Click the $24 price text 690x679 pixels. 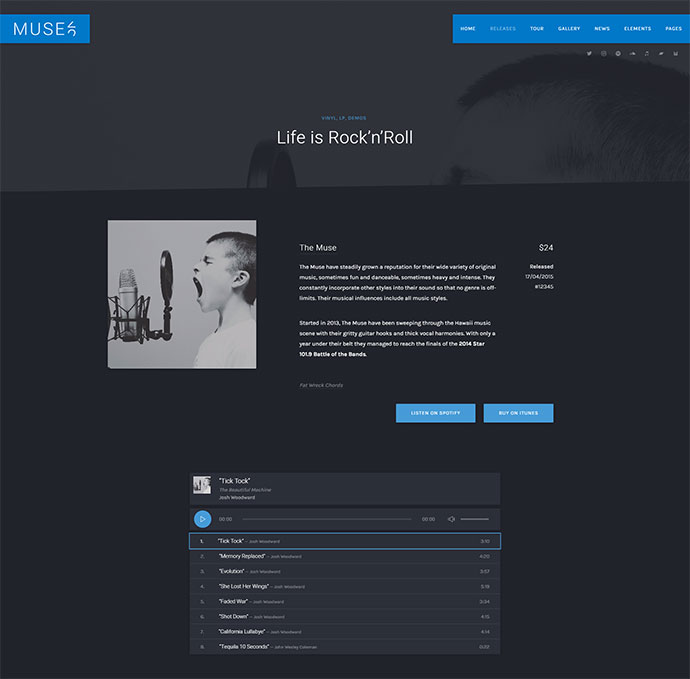point(546,248)
